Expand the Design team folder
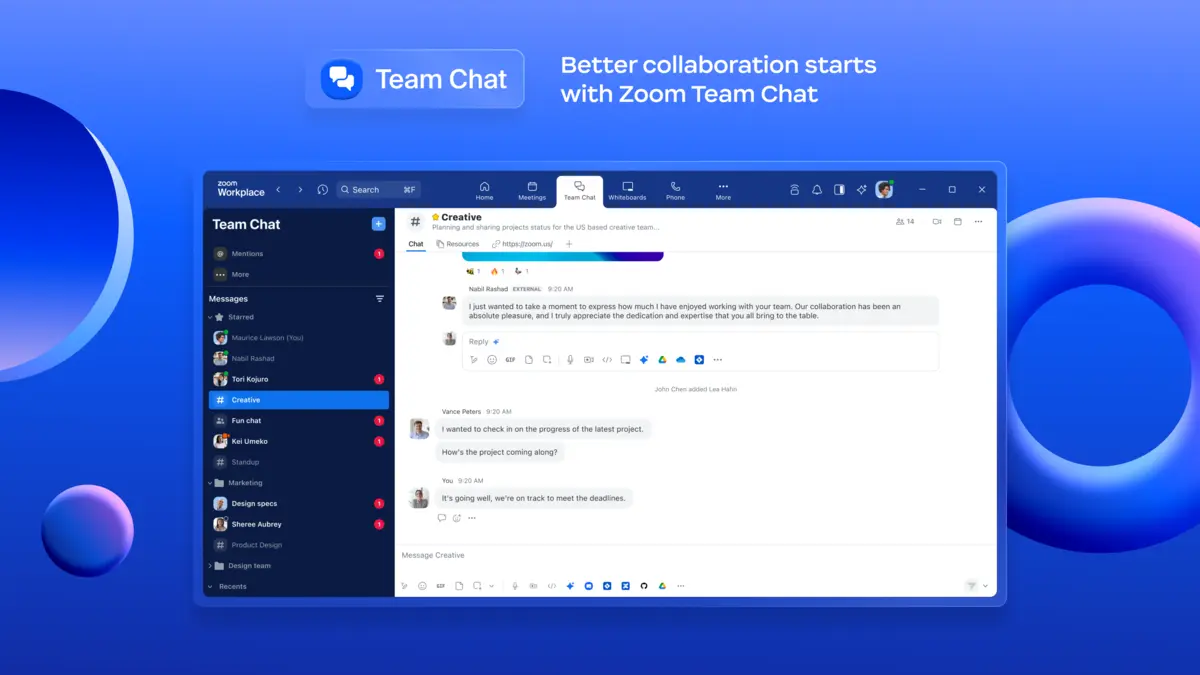 [210, 566]
